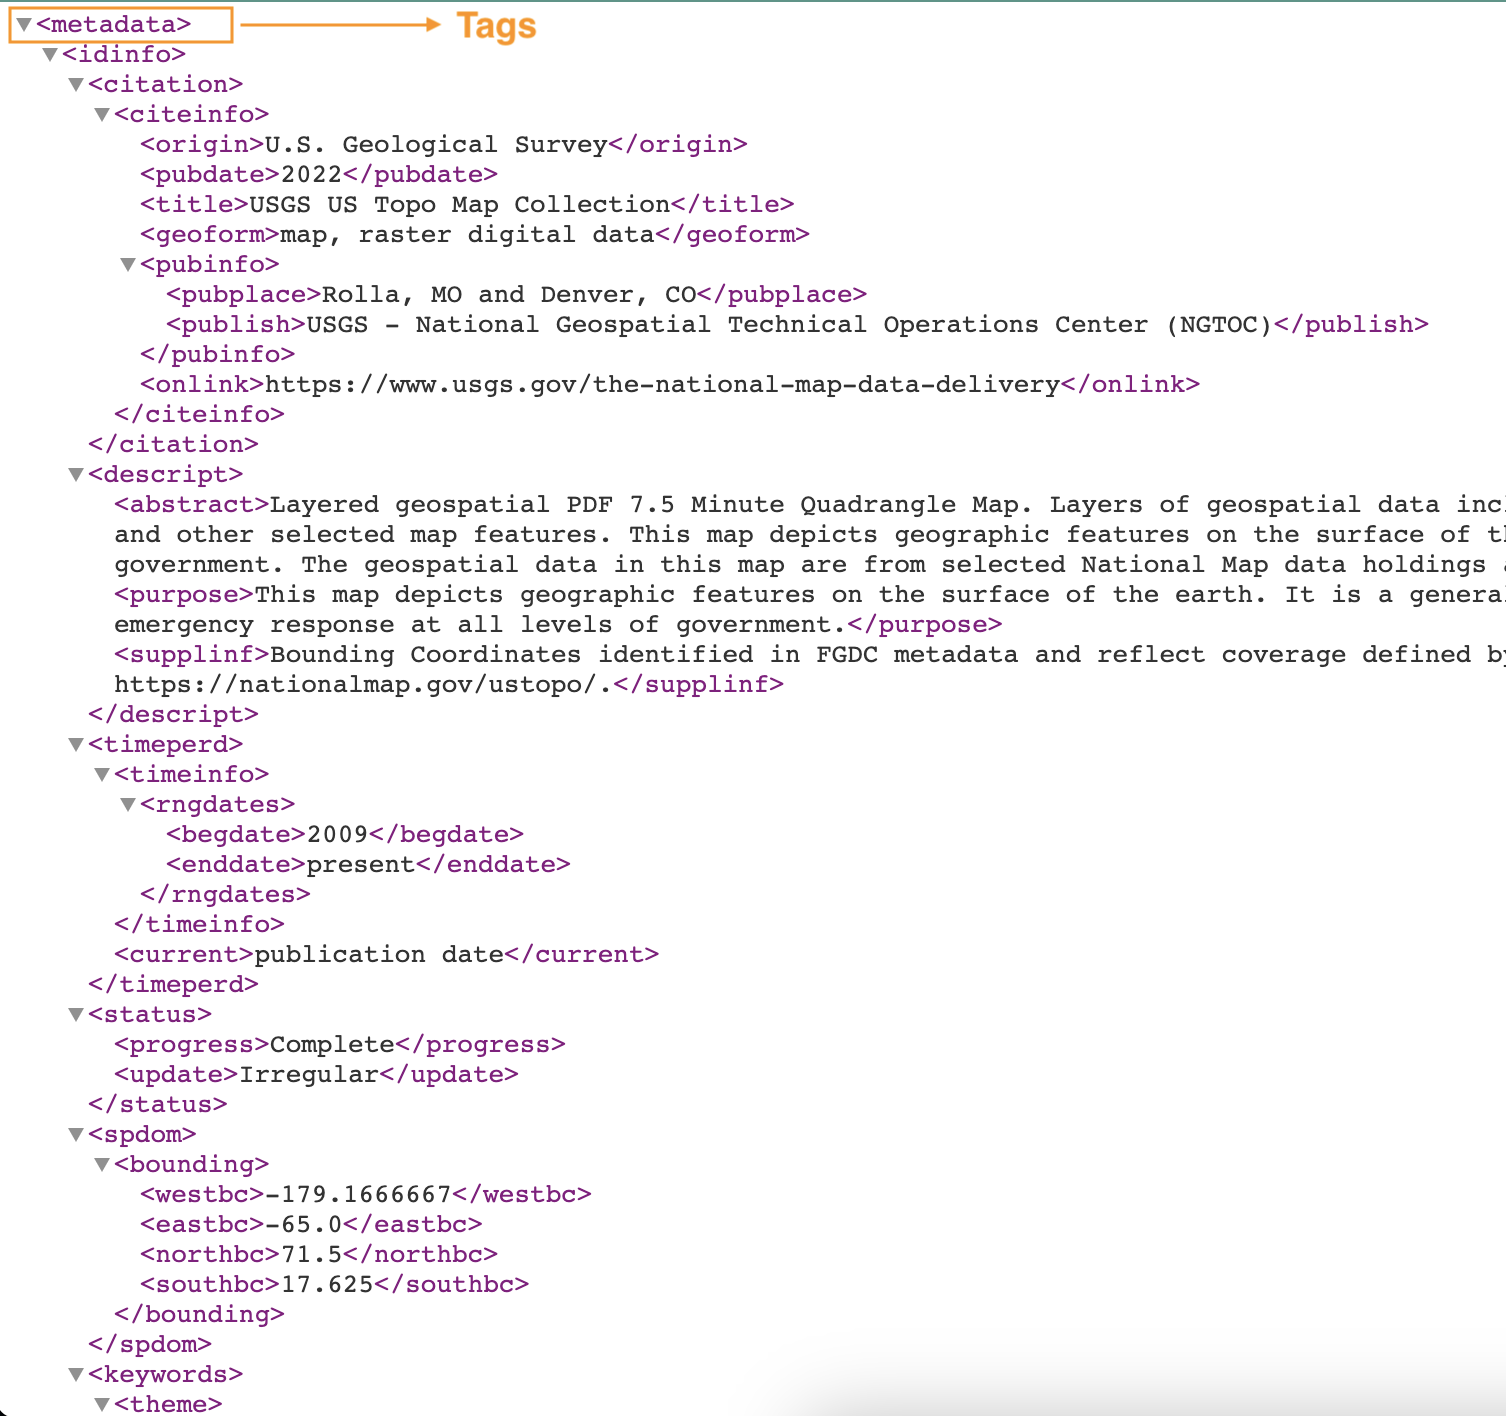1506x1416 pixels.
Task: Click the begdate value "2009"
Action: 338,834
